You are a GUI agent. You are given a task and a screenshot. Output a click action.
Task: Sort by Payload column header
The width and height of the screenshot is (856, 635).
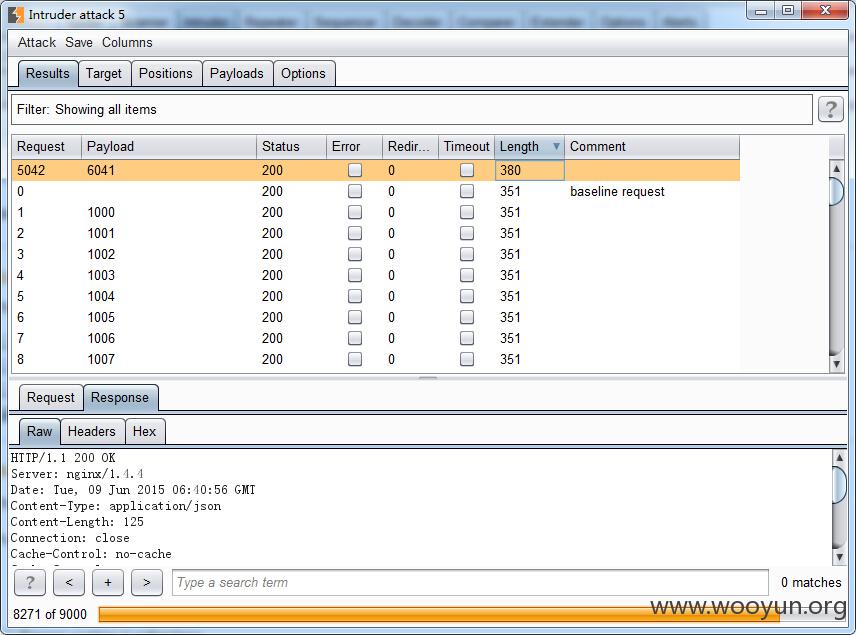pos(169,146)
